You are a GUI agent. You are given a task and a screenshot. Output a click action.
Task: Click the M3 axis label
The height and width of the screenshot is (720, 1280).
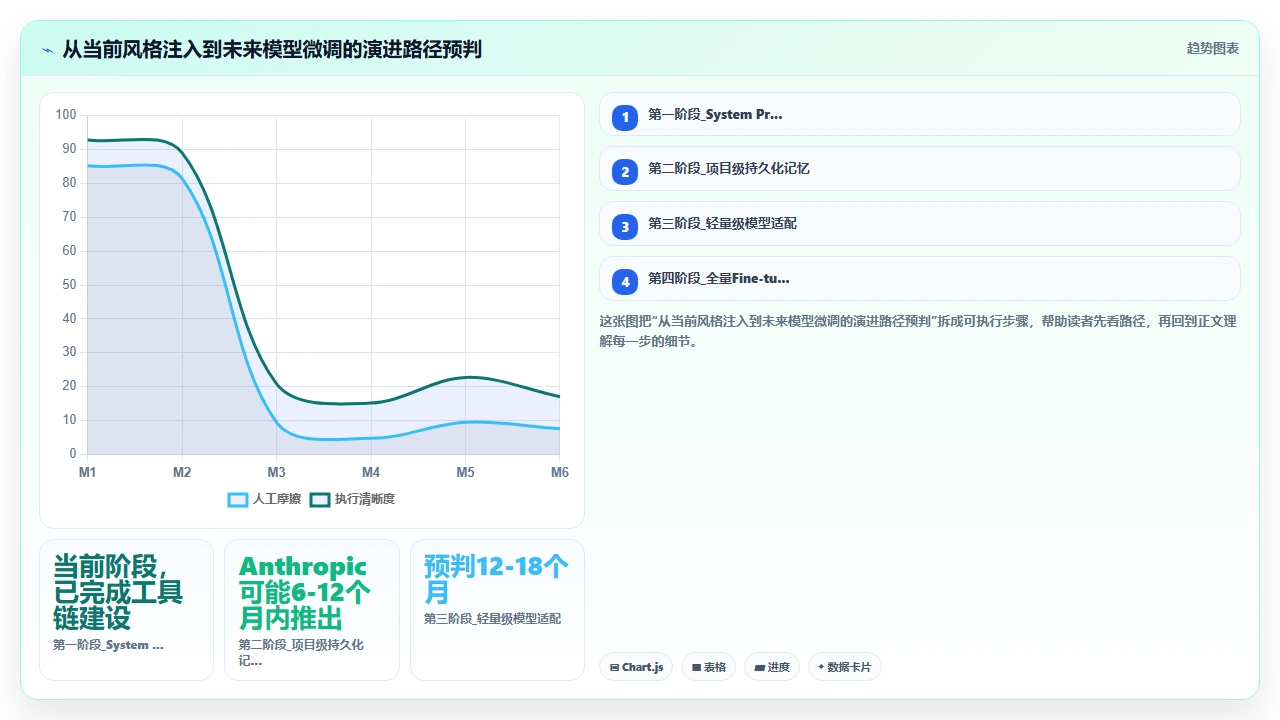(276, 472)
